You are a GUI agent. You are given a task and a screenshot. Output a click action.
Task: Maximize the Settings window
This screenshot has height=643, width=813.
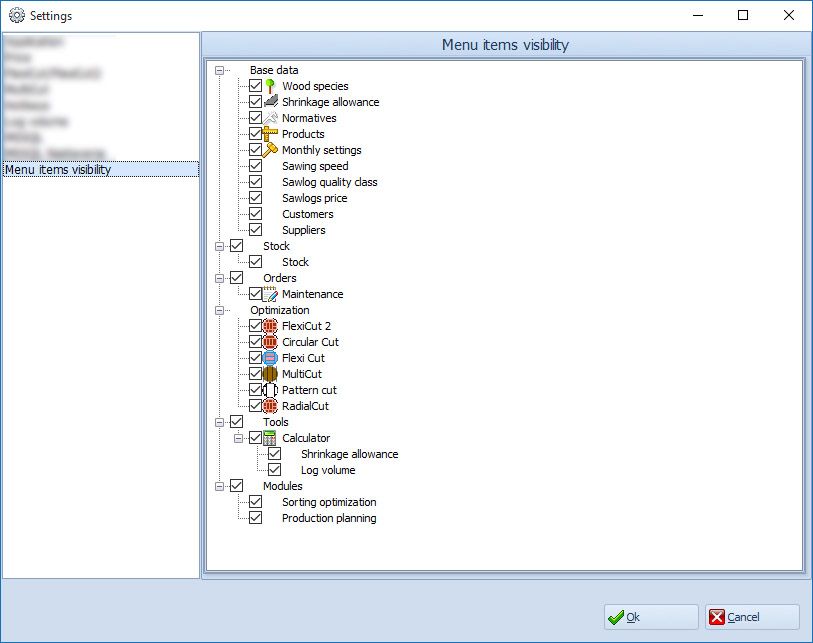coord(743,15)
